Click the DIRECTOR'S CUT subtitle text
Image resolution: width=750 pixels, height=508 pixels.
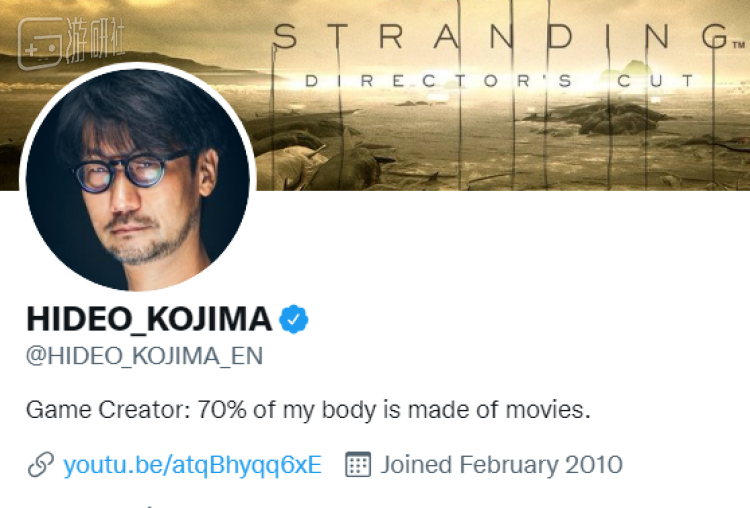point(499,81)
